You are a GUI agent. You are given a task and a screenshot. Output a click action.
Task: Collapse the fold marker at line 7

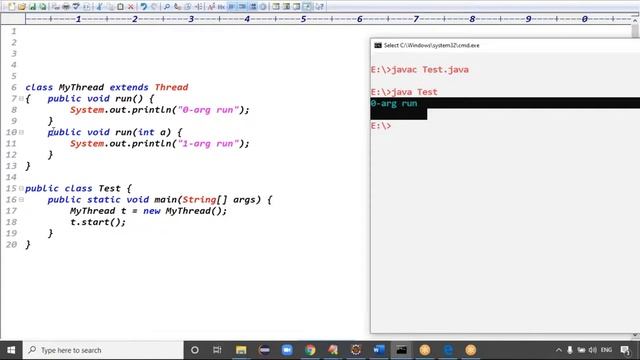coord(21,98)
